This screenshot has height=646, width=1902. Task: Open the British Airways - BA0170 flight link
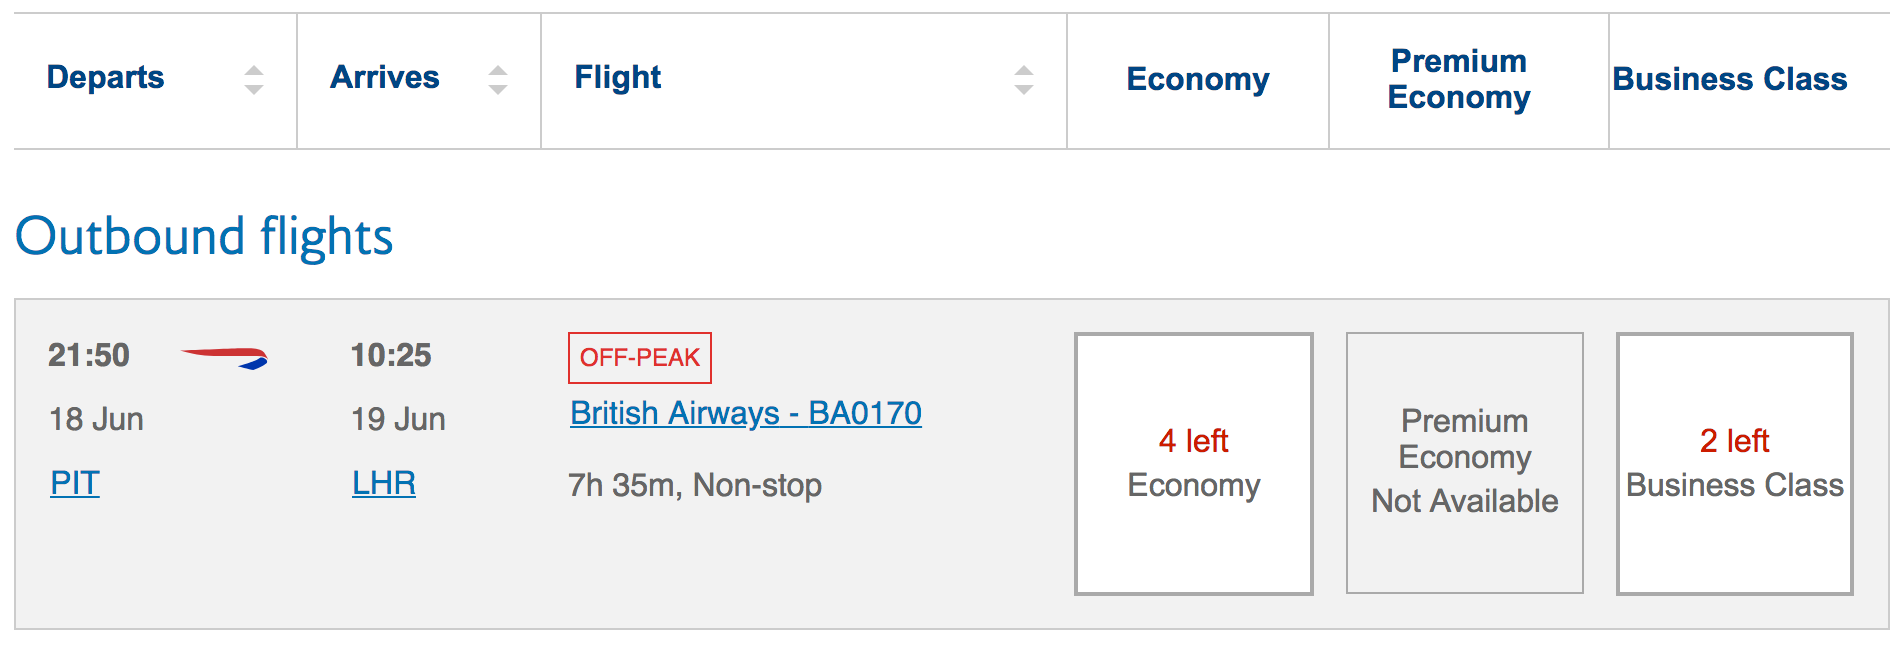[746, 414]
